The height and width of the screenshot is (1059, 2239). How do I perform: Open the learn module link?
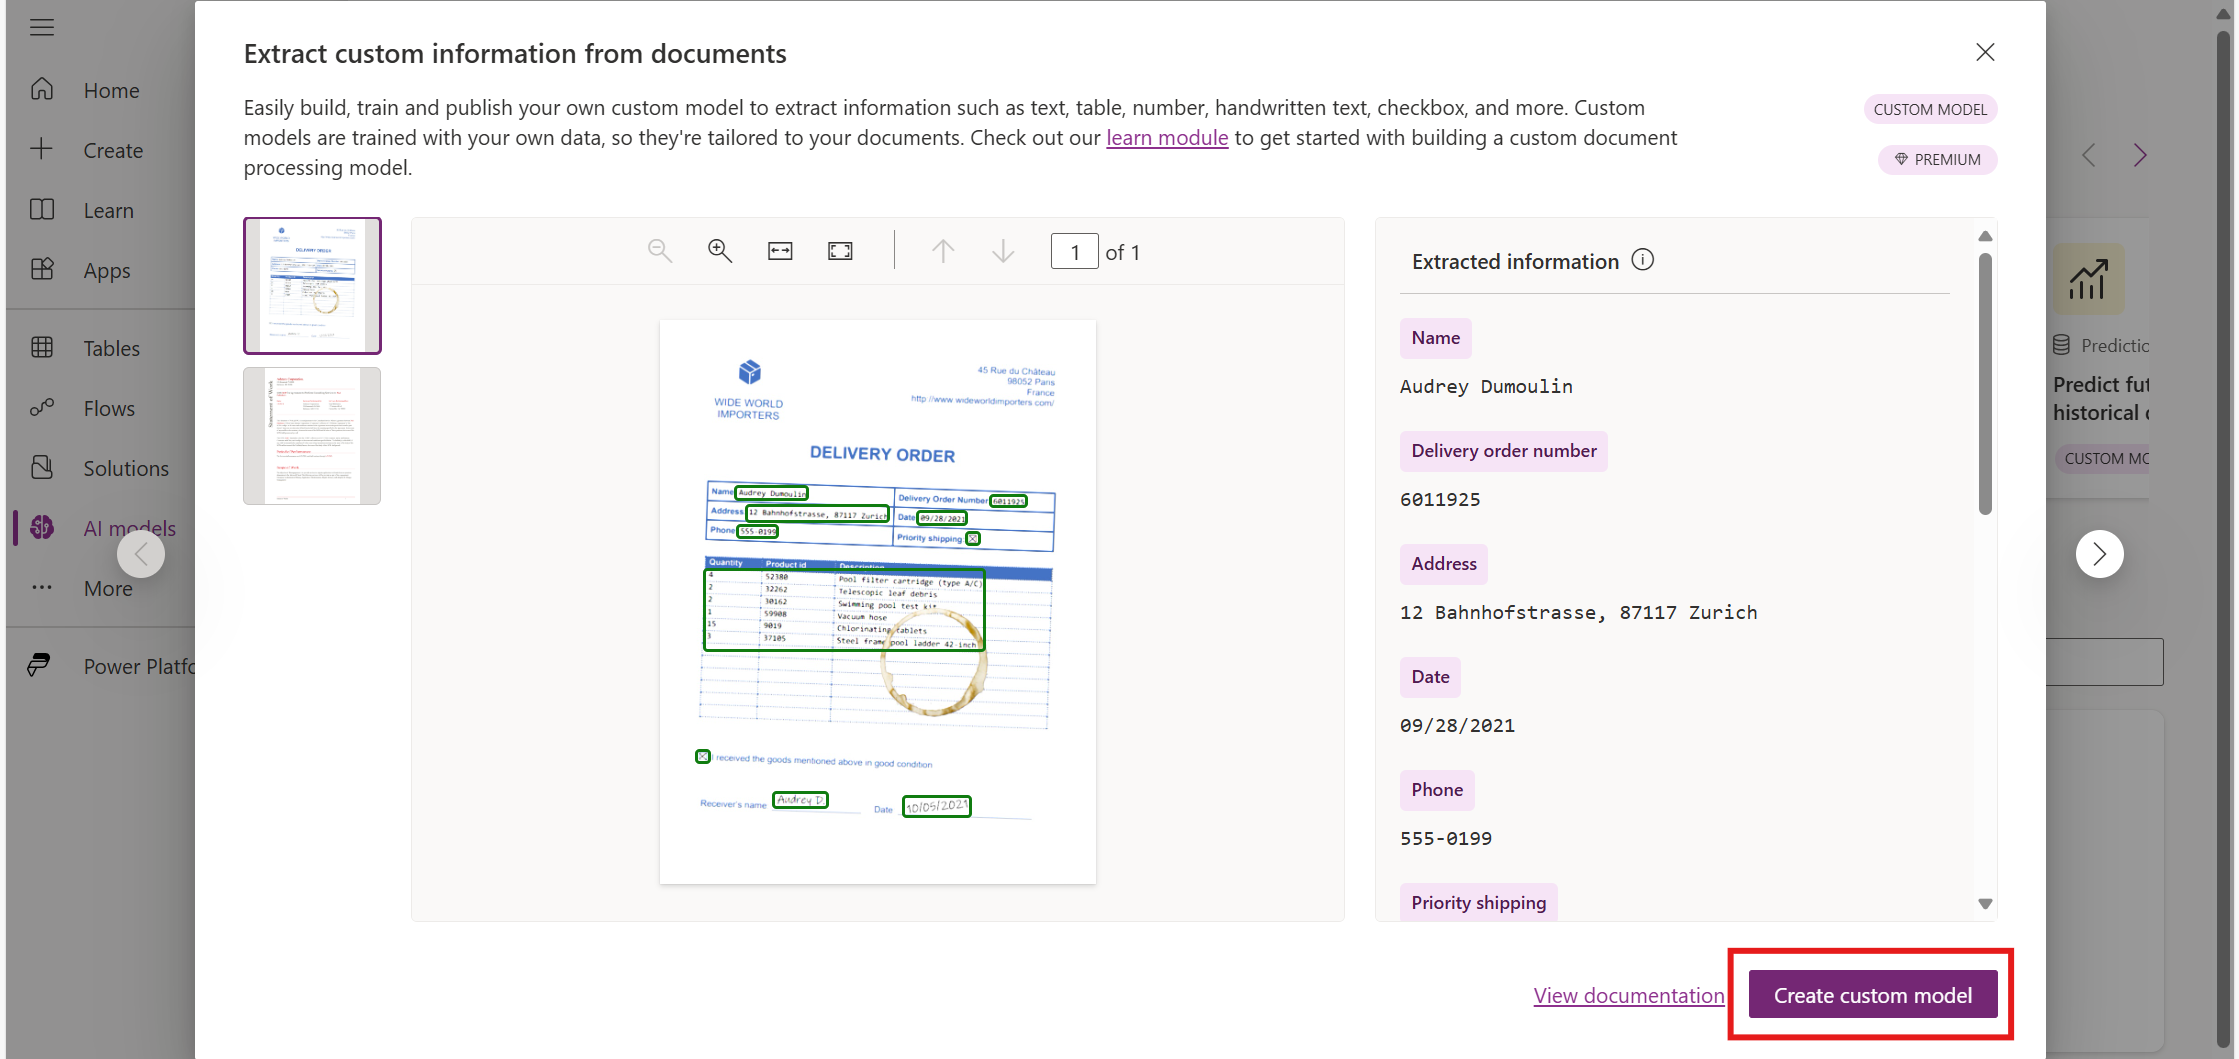[x=1166, y=138]
